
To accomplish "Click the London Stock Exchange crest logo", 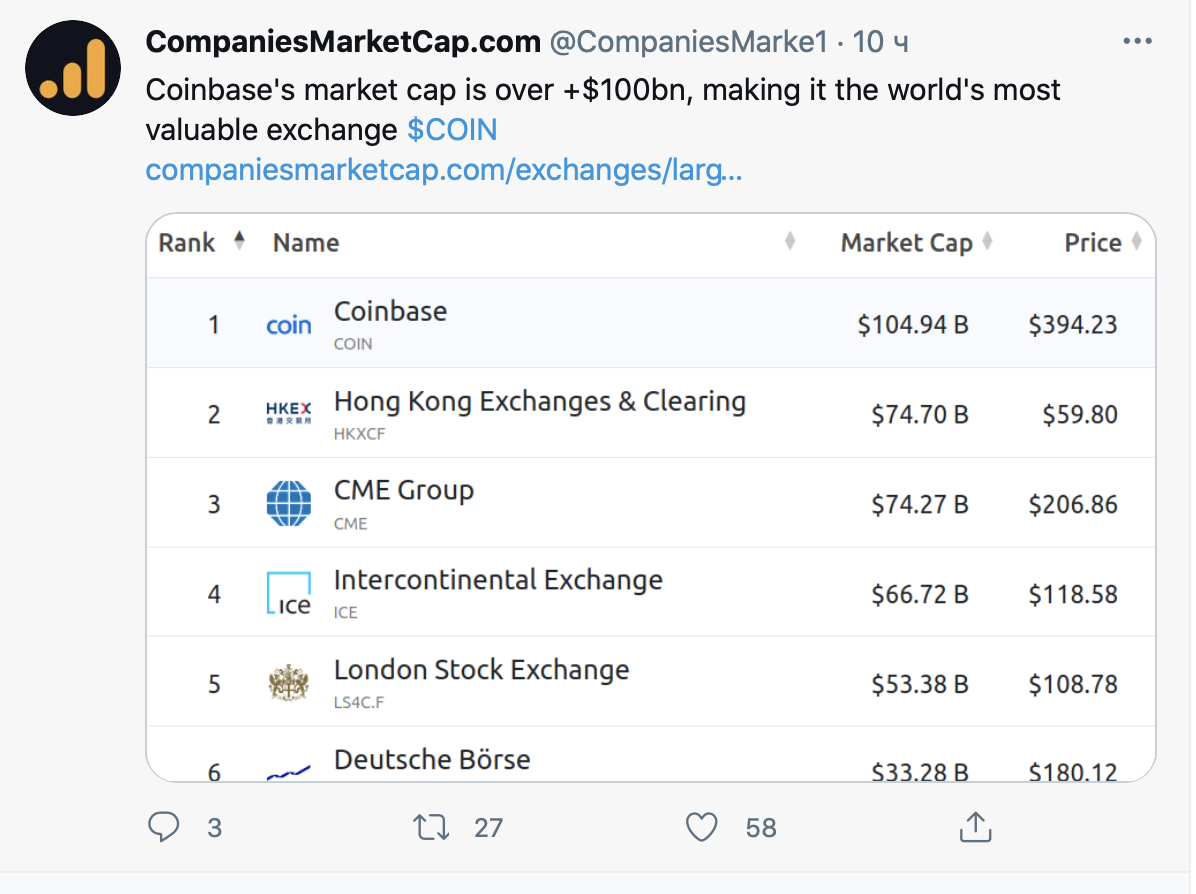I will 289,684.
